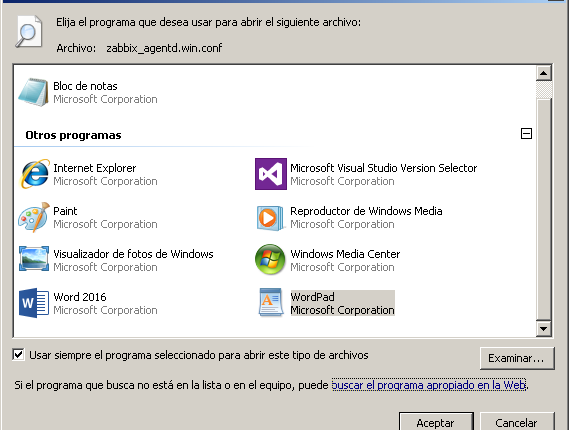569x430 pixels.
Task: Select the 'Paint' text label
Action: click(x=65, y=211)
